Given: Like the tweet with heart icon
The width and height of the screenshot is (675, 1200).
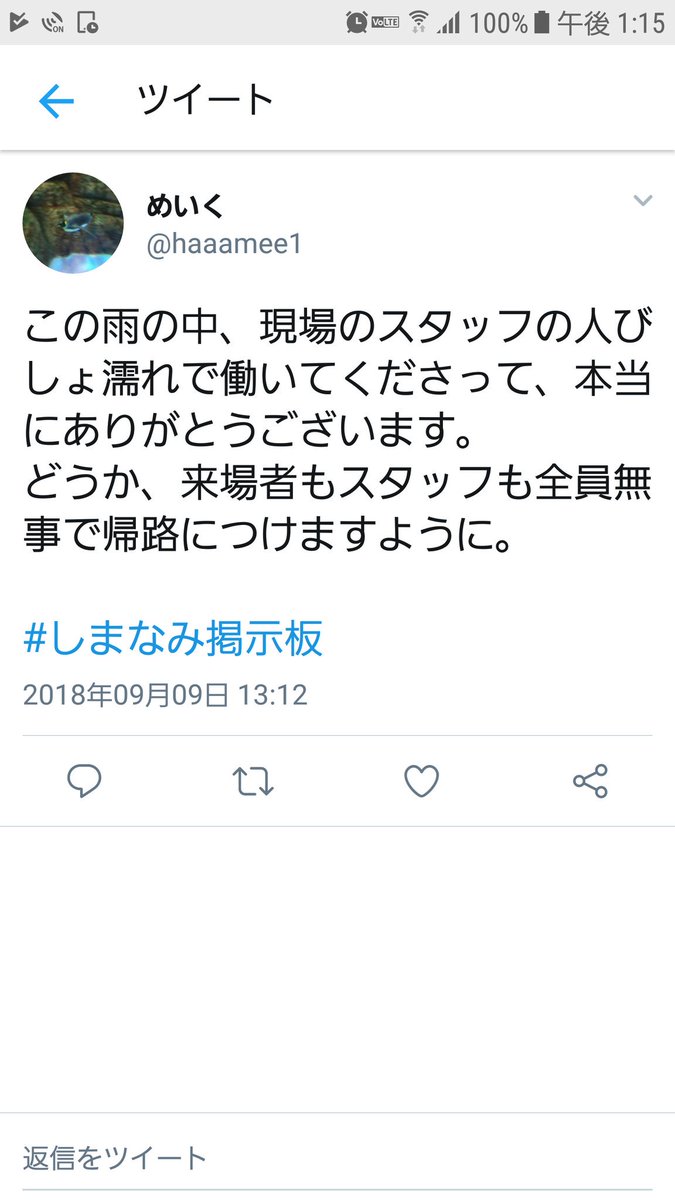Looking at the screenshot, I should pos(421,782).
